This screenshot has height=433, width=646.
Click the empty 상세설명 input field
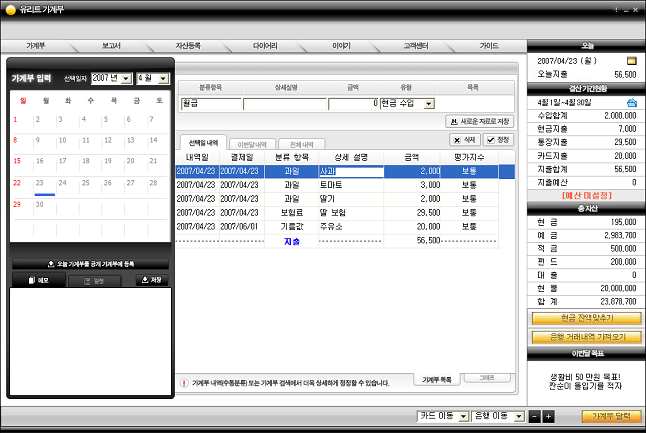[x=285, y=104]
